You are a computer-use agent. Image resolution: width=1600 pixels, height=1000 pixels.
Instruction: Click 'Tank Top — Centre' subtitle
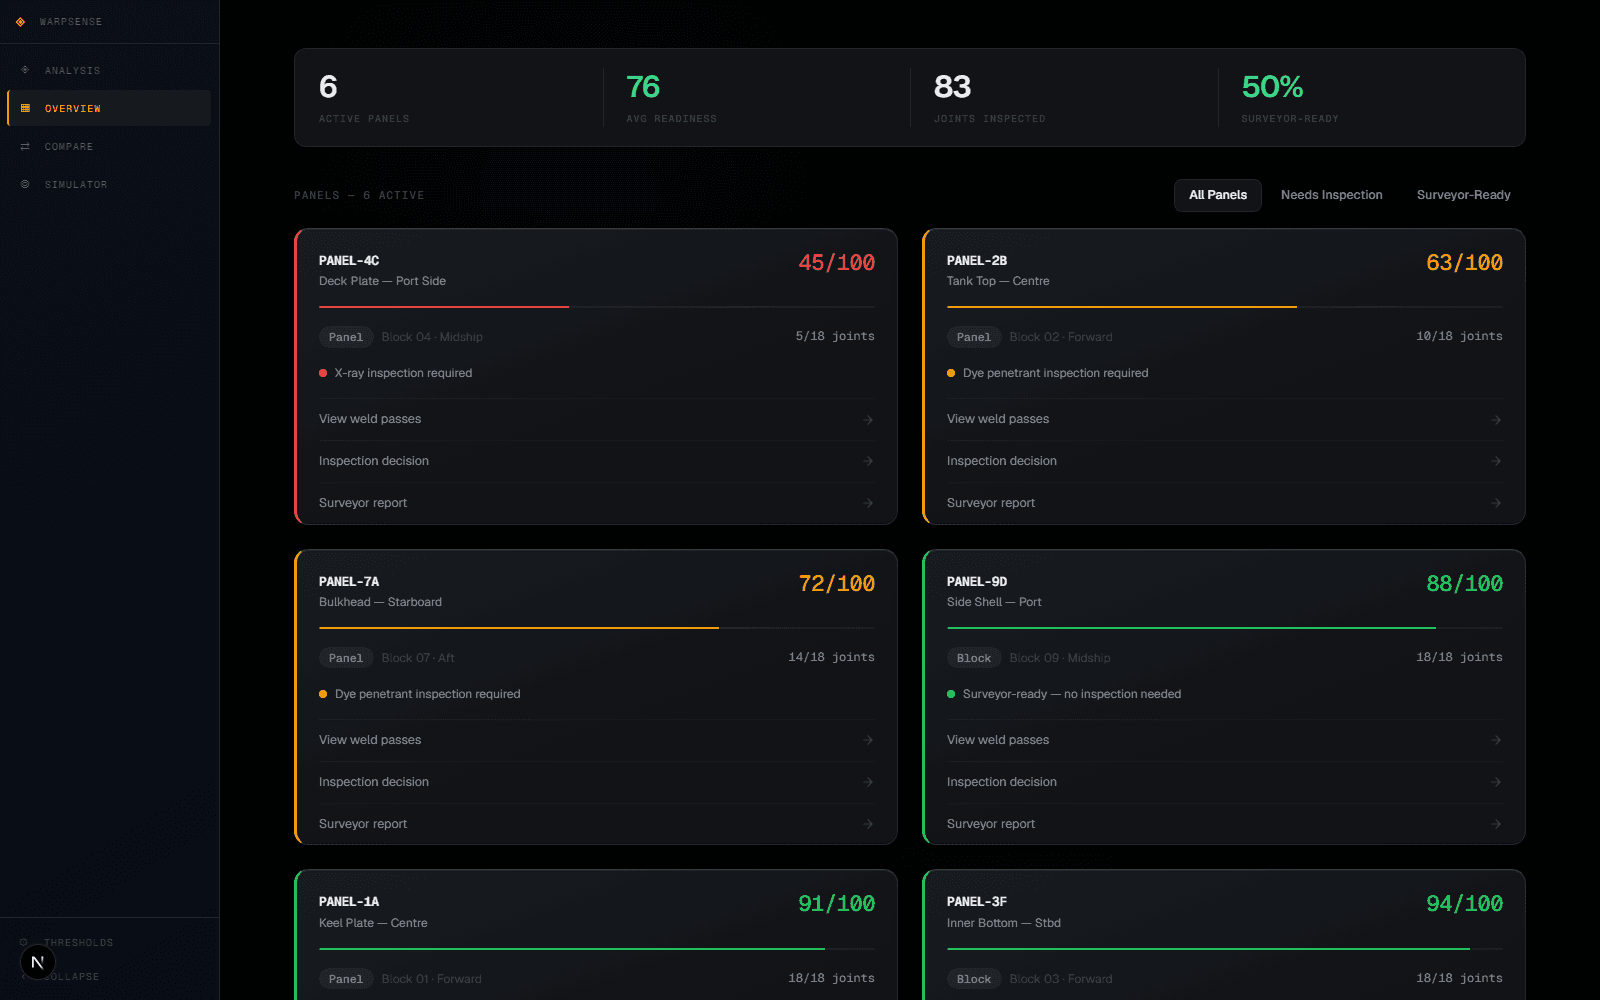[998, 281]
